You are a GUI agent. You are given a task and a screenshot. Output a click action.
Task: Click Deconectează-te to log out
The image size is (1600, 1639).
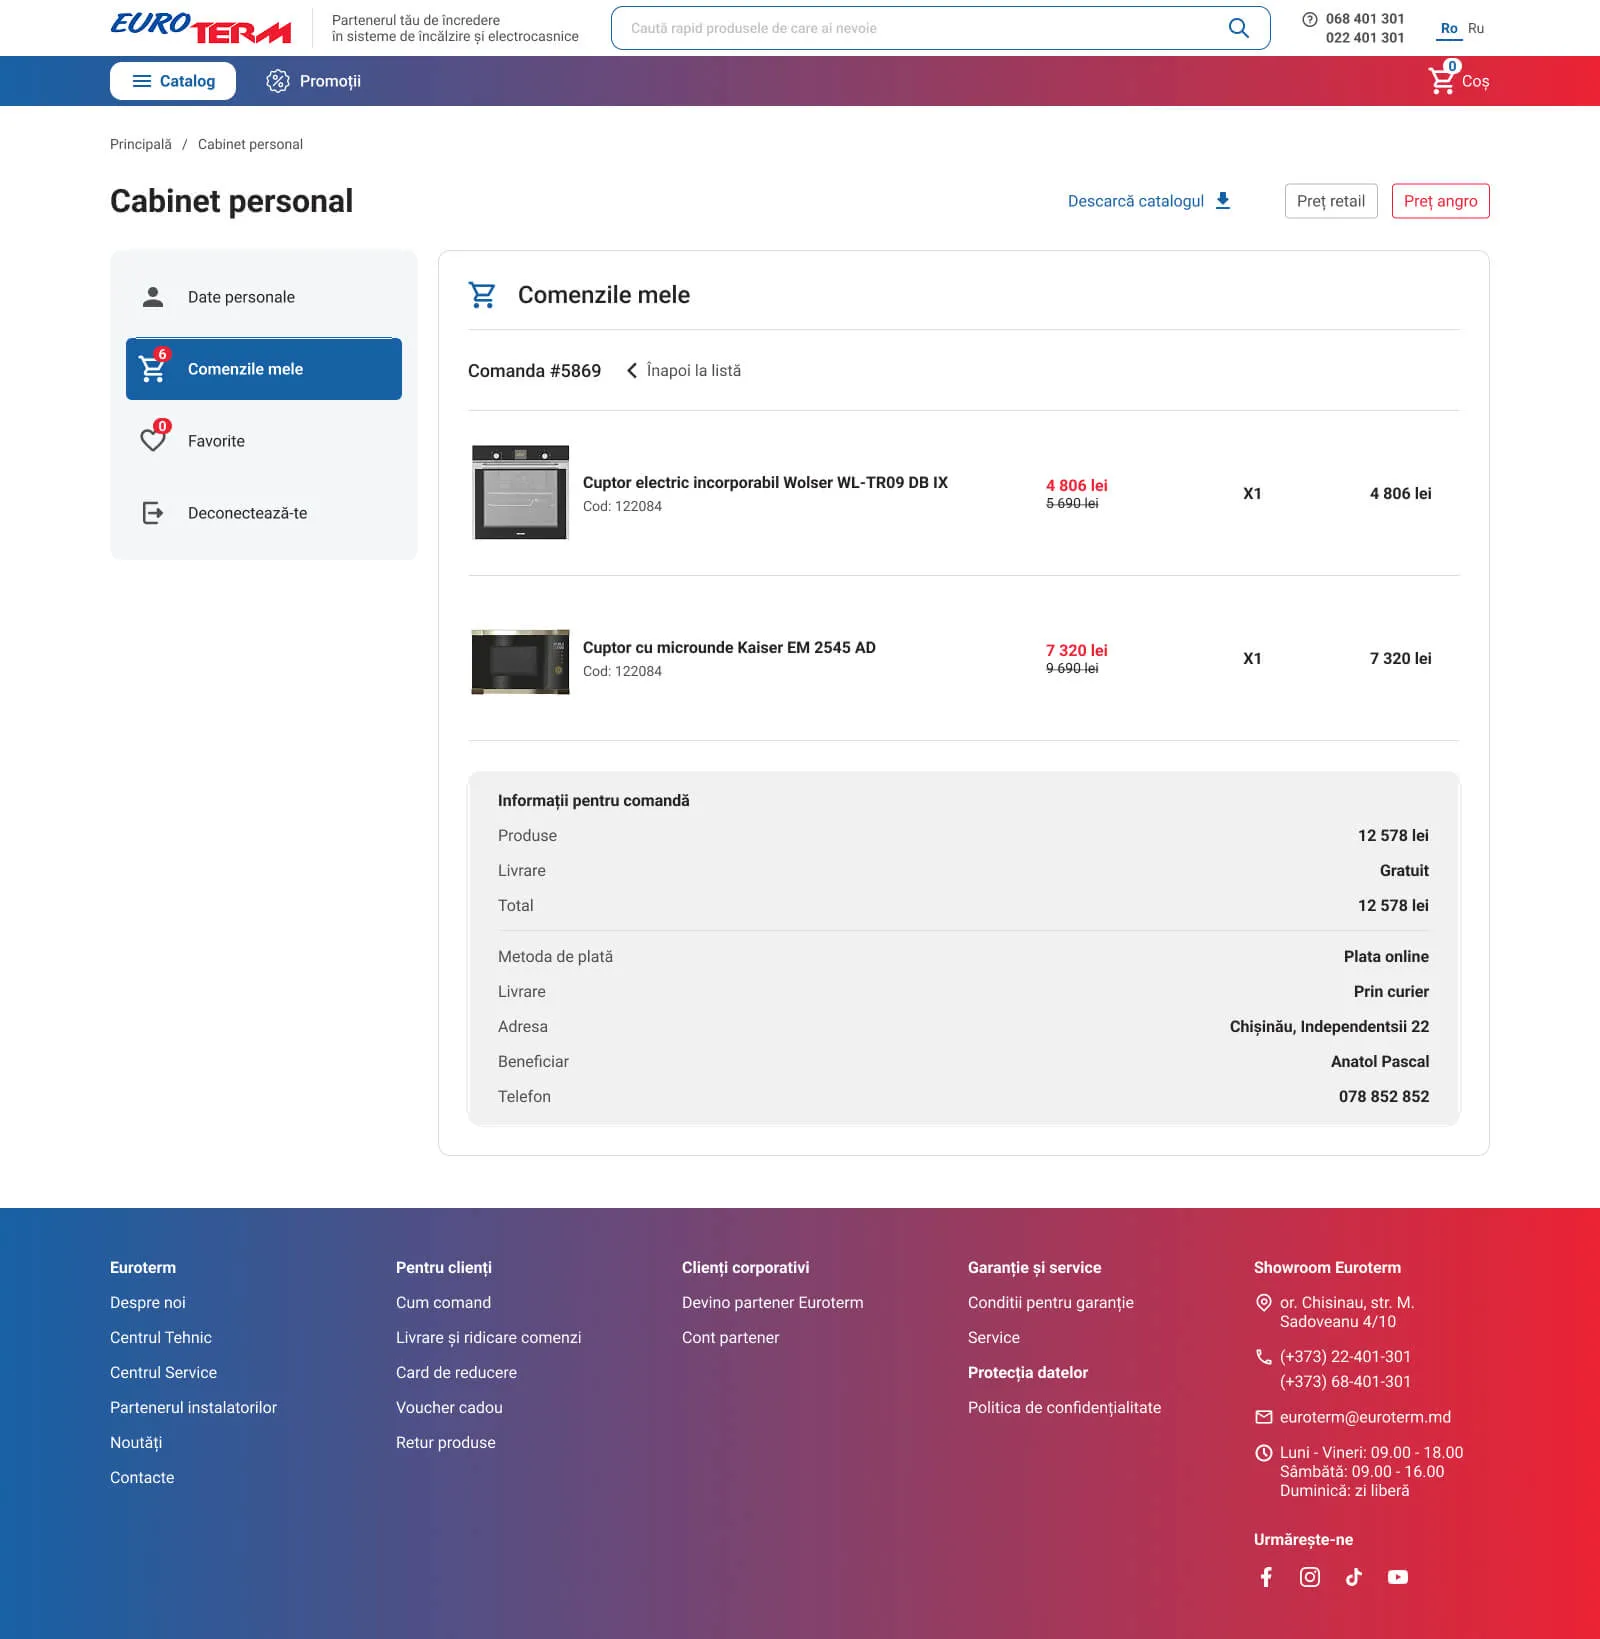click(x=247, y=513)
